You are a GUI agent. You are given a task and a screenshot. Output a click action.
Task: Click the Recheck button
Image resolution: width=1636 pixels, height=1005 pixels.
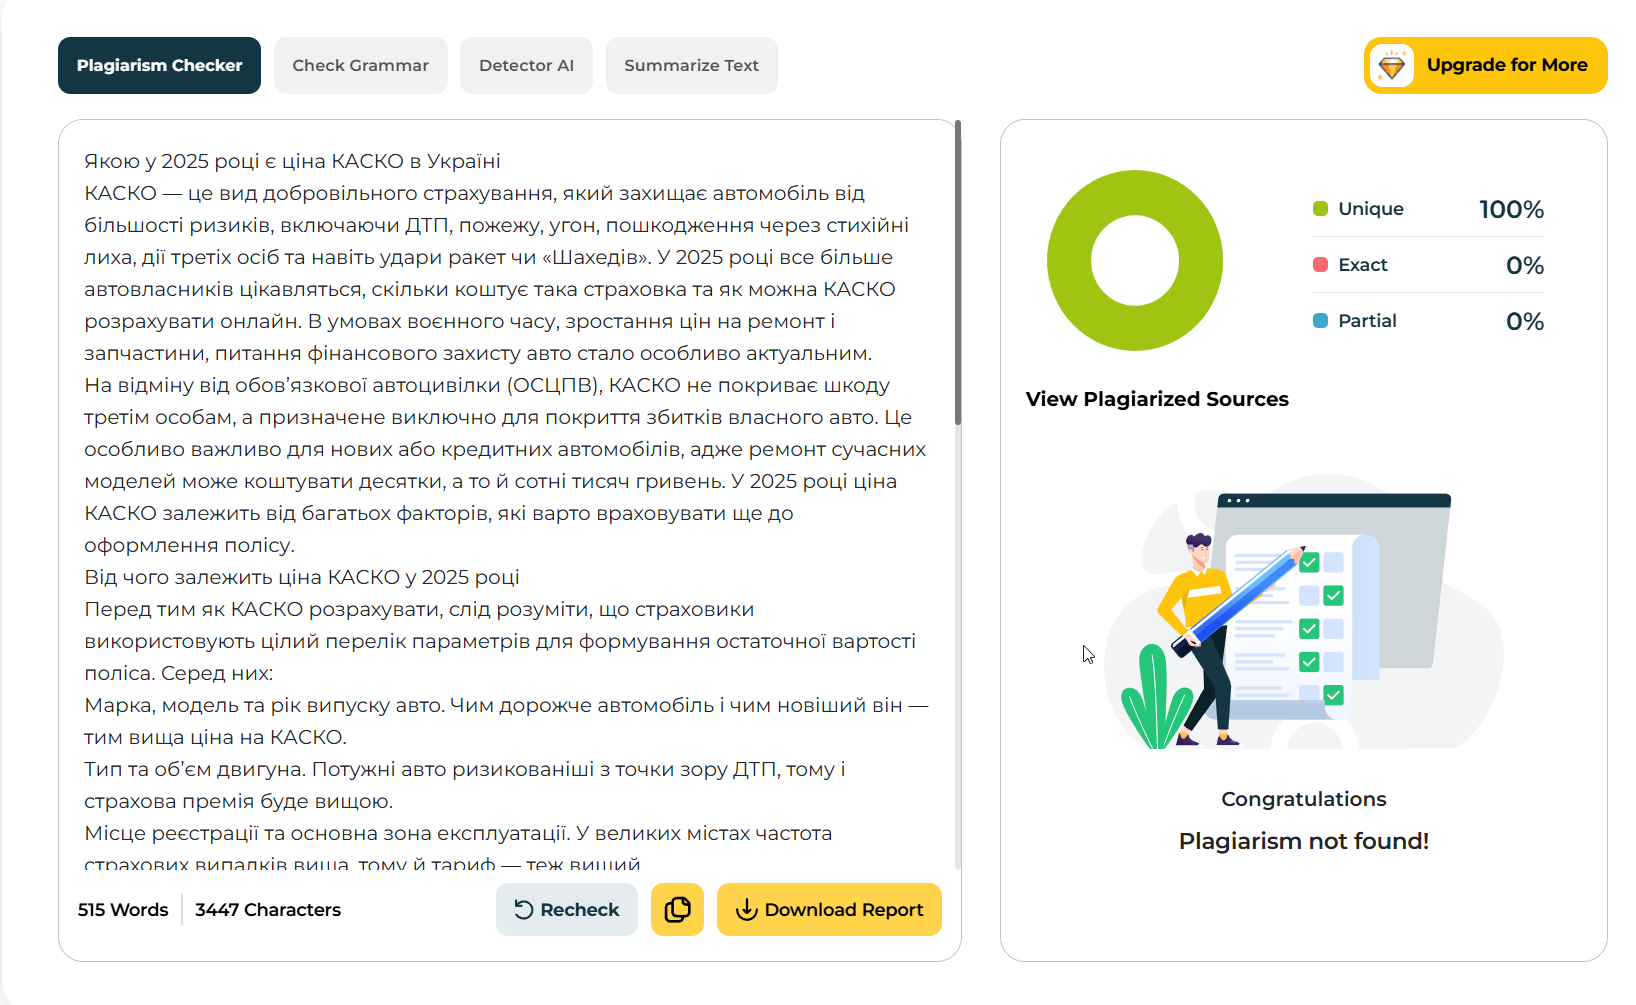click(566, 909)
